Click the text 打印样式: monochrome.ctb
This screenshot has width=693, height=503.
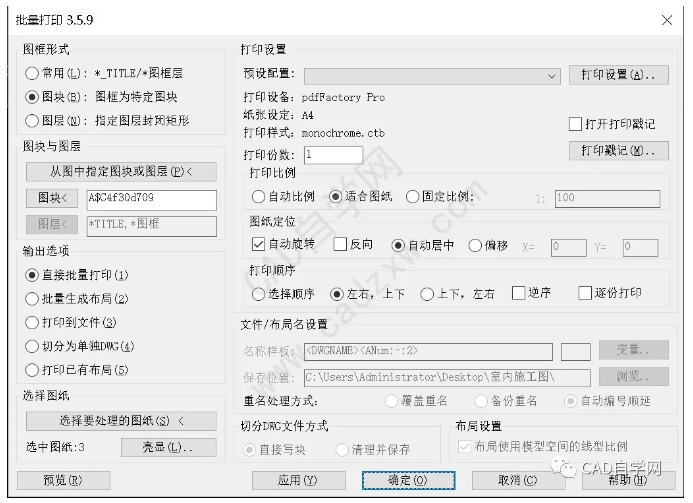(314, 133)
